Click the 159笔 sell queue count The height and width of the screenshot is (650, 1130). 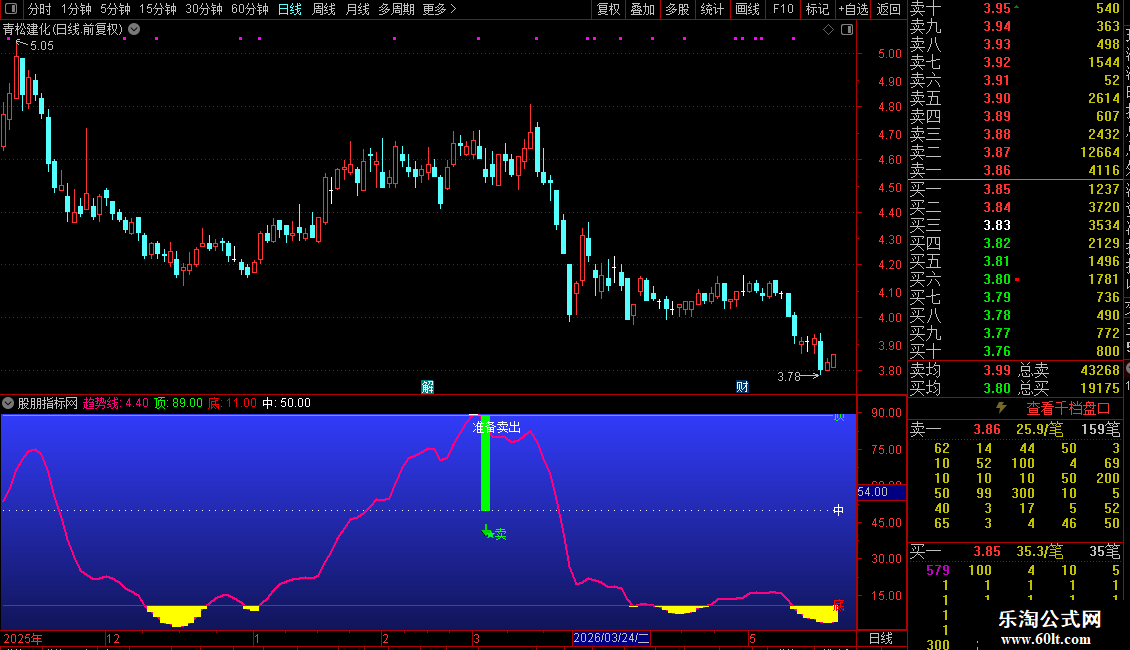click(1100, 429)
